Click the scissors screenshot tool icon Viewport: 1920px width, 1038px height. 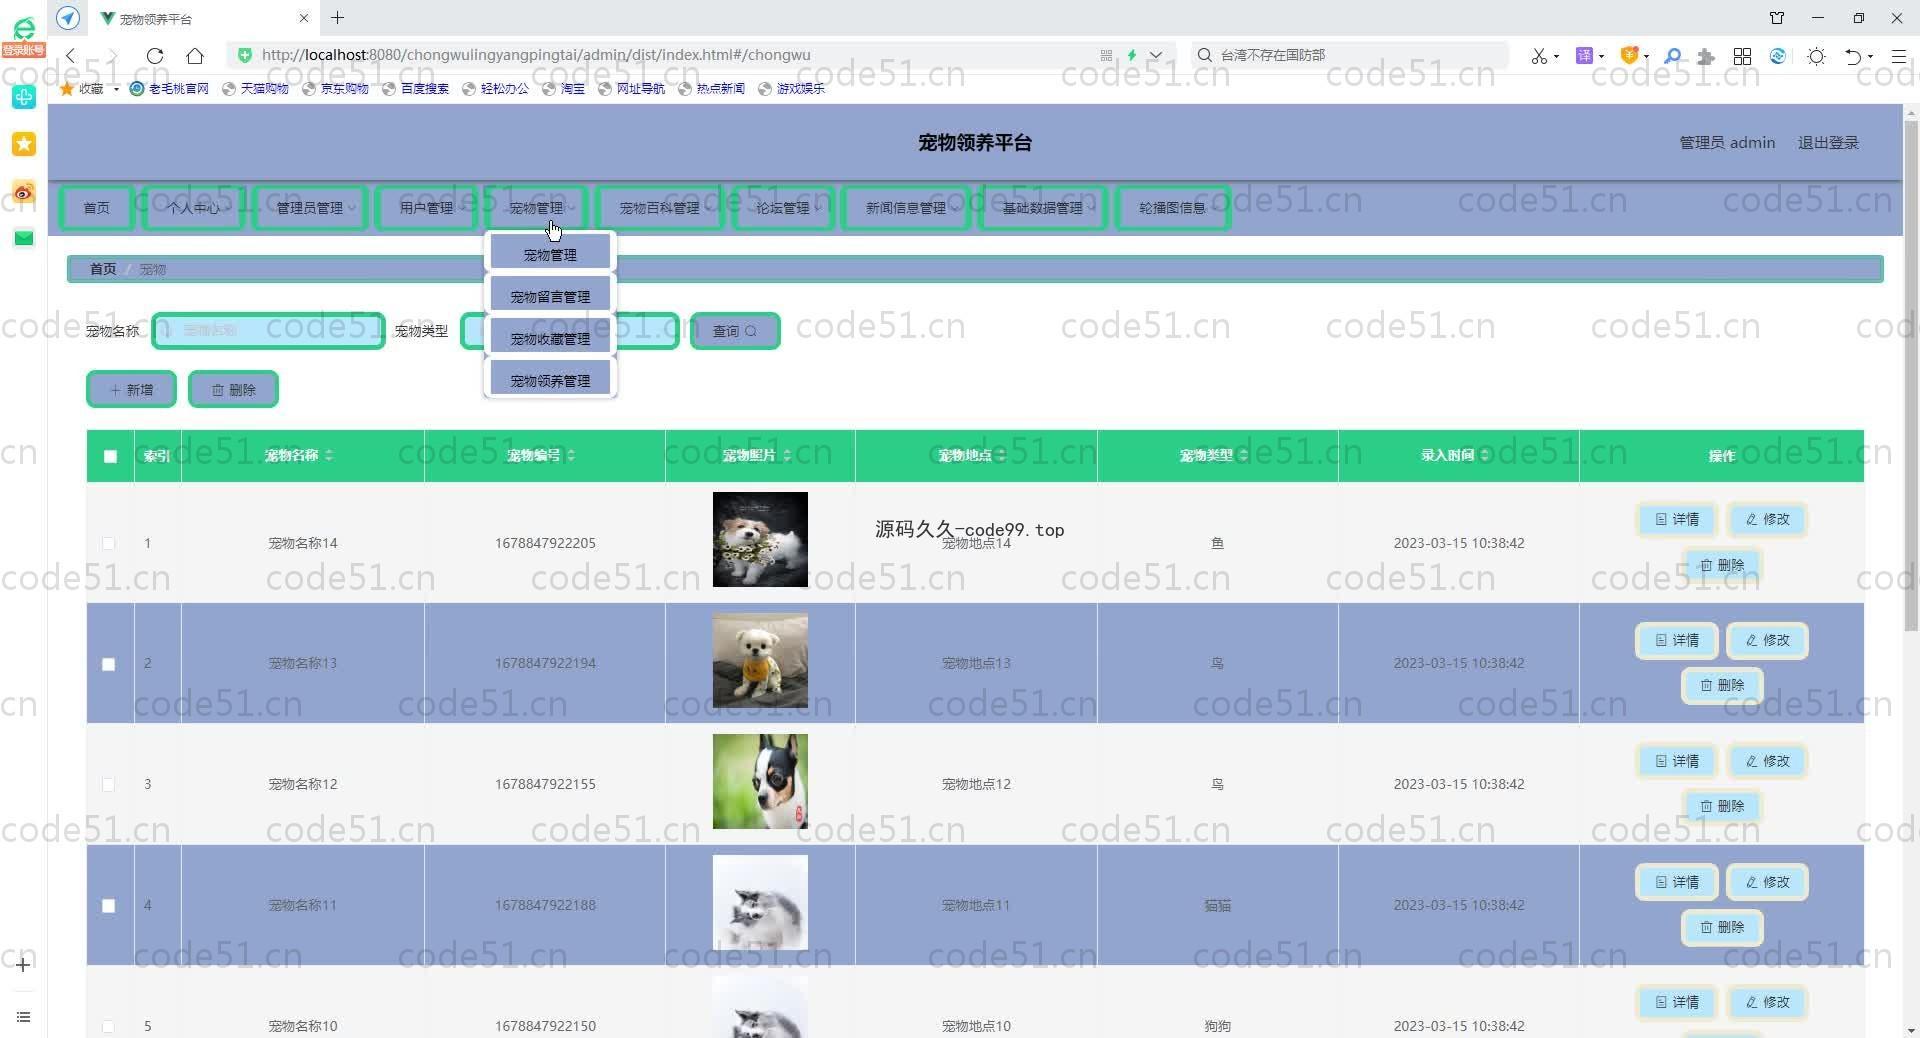(1539, 56)
